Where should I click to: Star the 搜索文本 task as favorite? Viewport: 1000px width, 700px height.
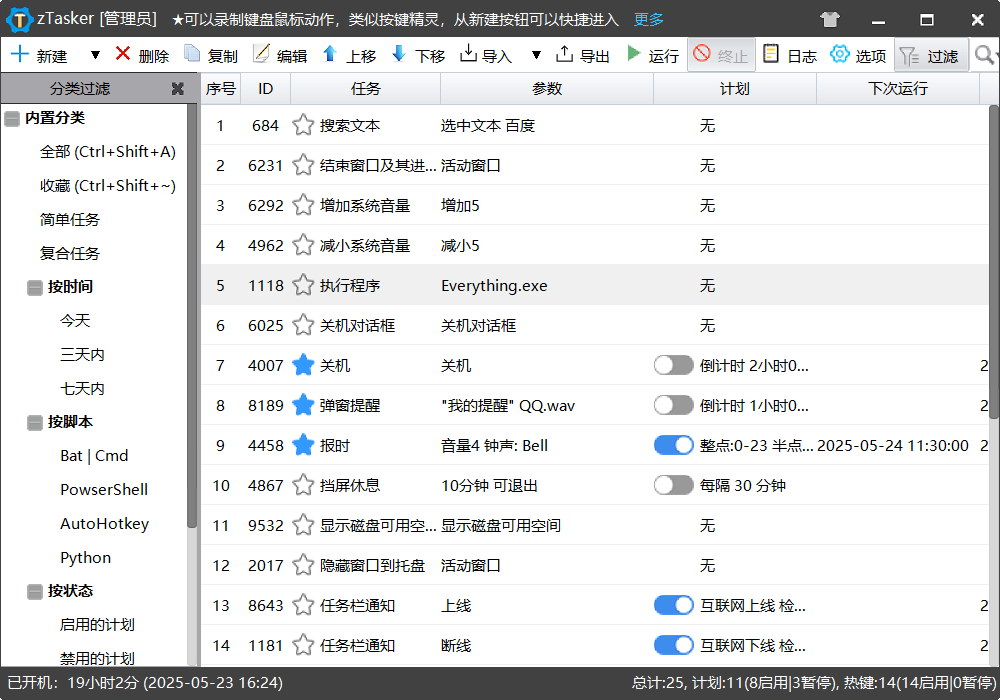click(303, 125)
